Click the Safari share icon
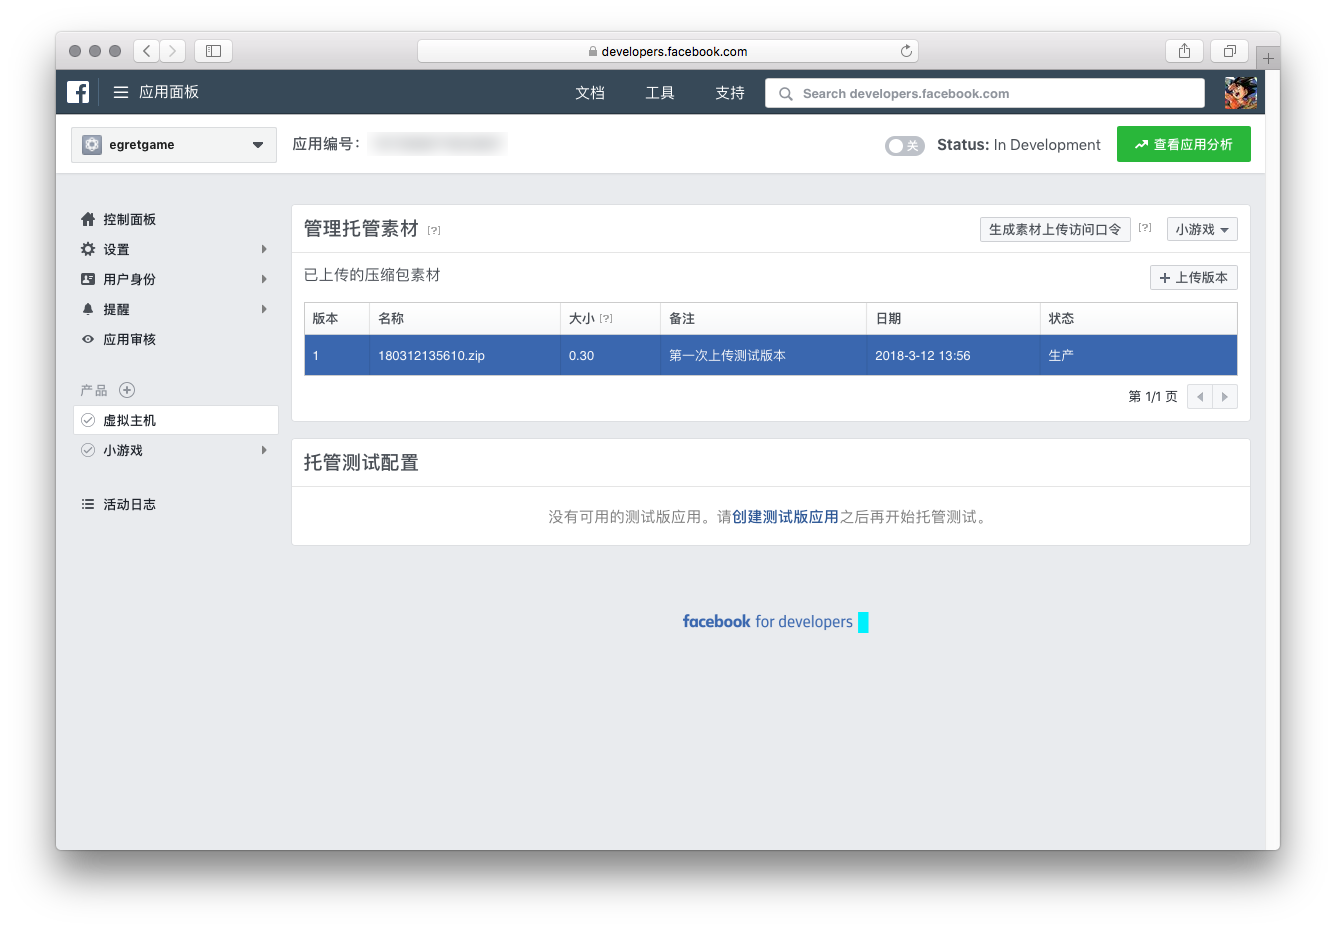 1184,51
